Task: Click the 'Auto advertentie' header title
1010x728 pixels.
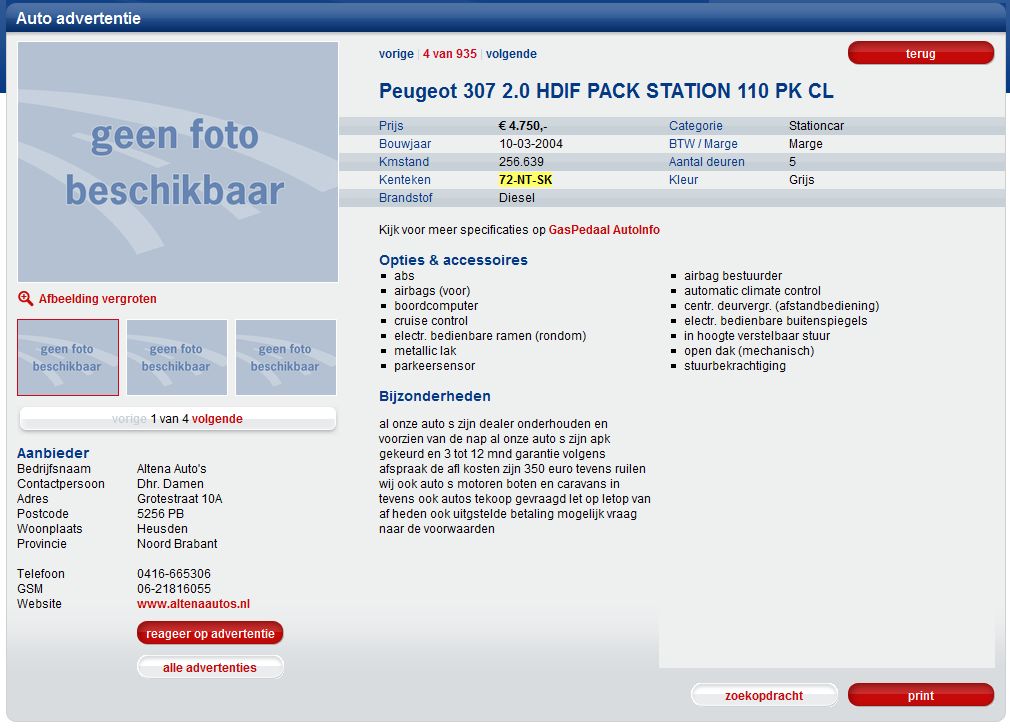Action: coord(79,18)
